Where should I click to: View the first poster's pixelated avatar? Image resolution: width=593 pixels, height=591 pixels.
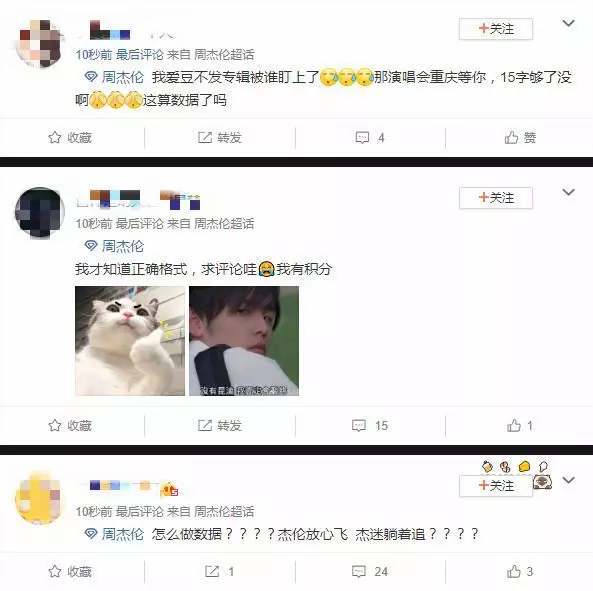tap(39, 43)
